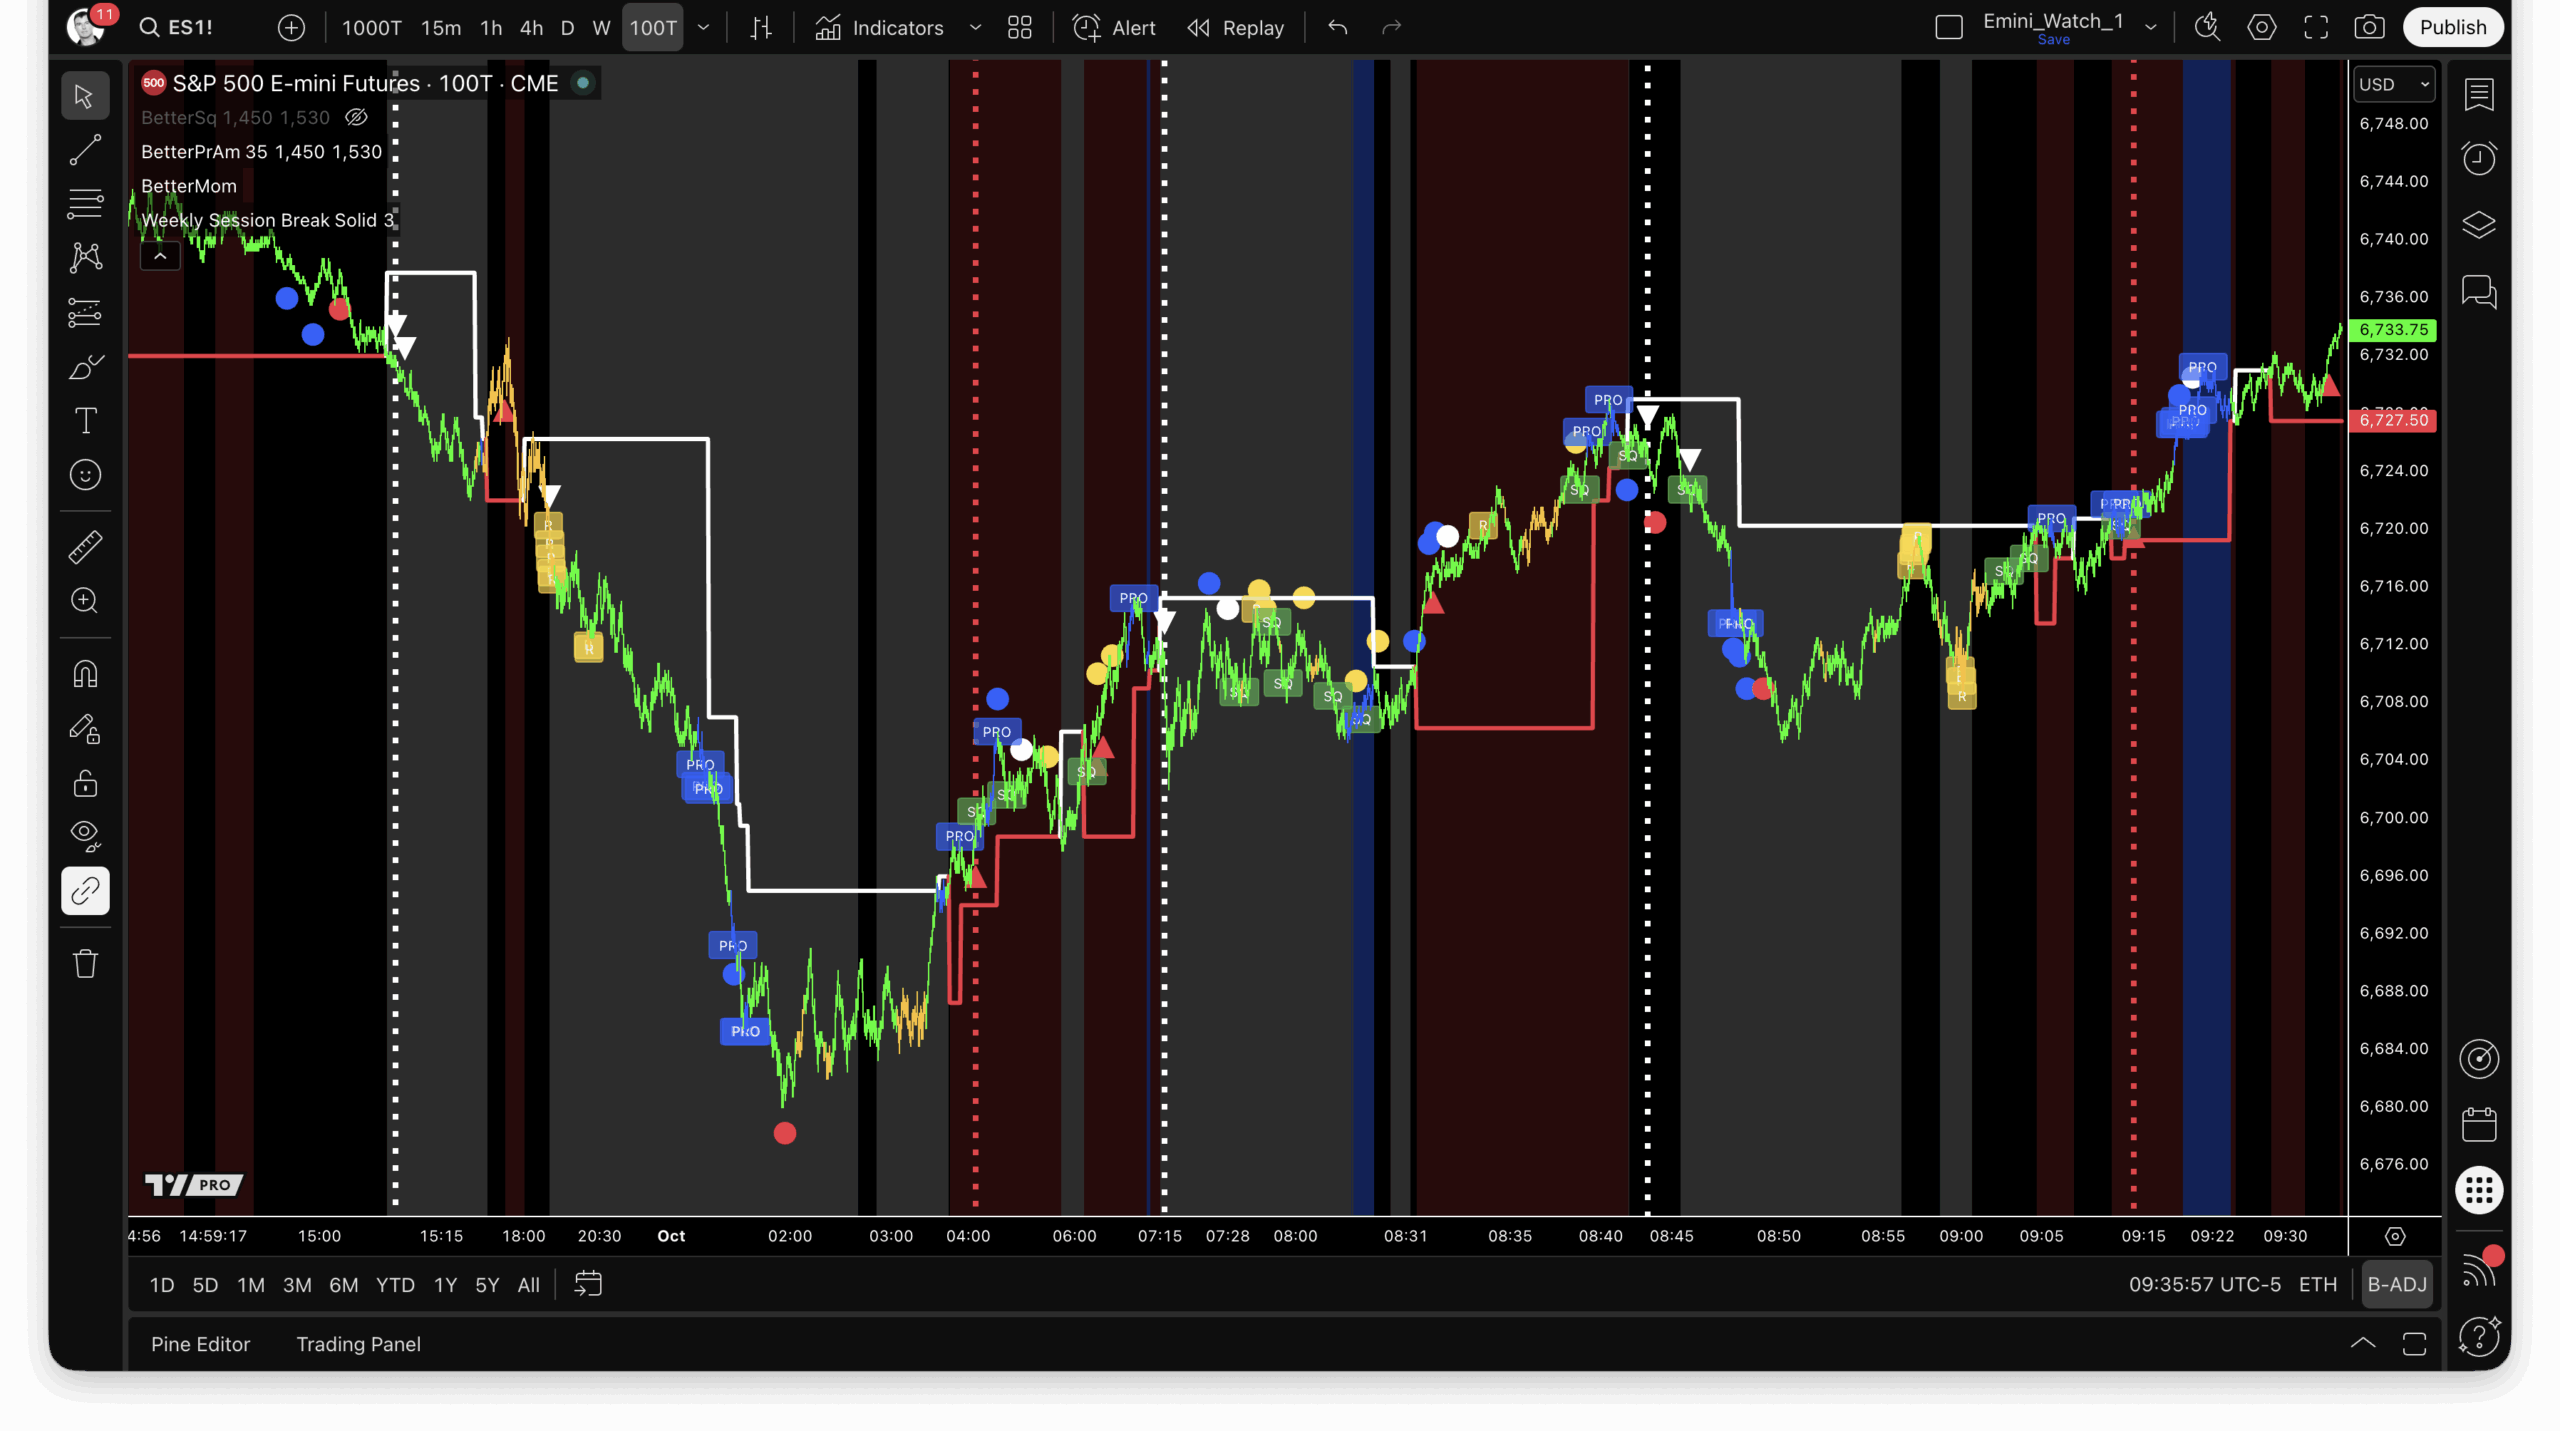Collapse the indicator legend chevron

coord(160,256)
